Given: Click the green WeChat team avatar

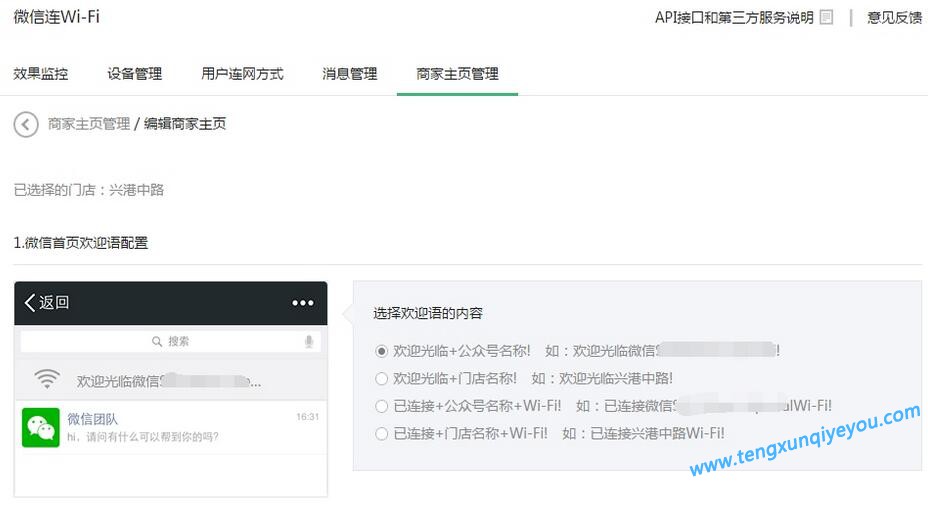Looking at the screenshot, I should [x=41, y=427].
